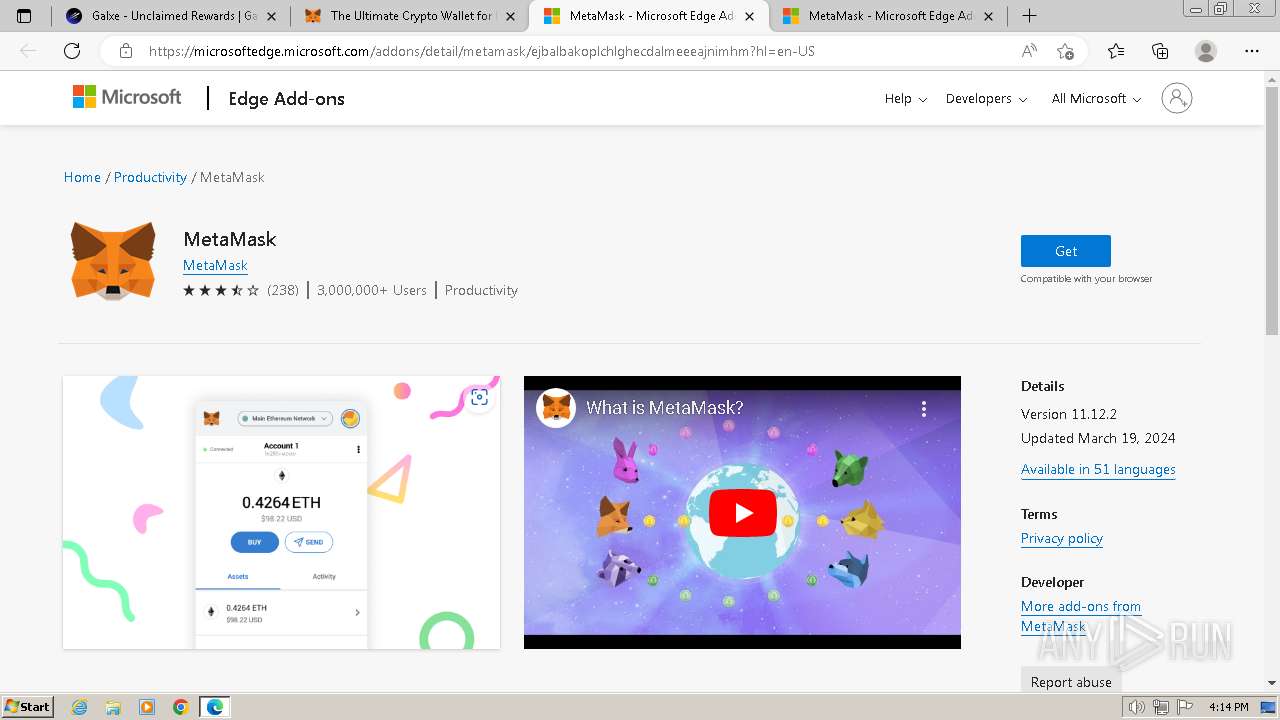
Task: Open Windows Media Player from taskbar
Action: coord(147,707)
